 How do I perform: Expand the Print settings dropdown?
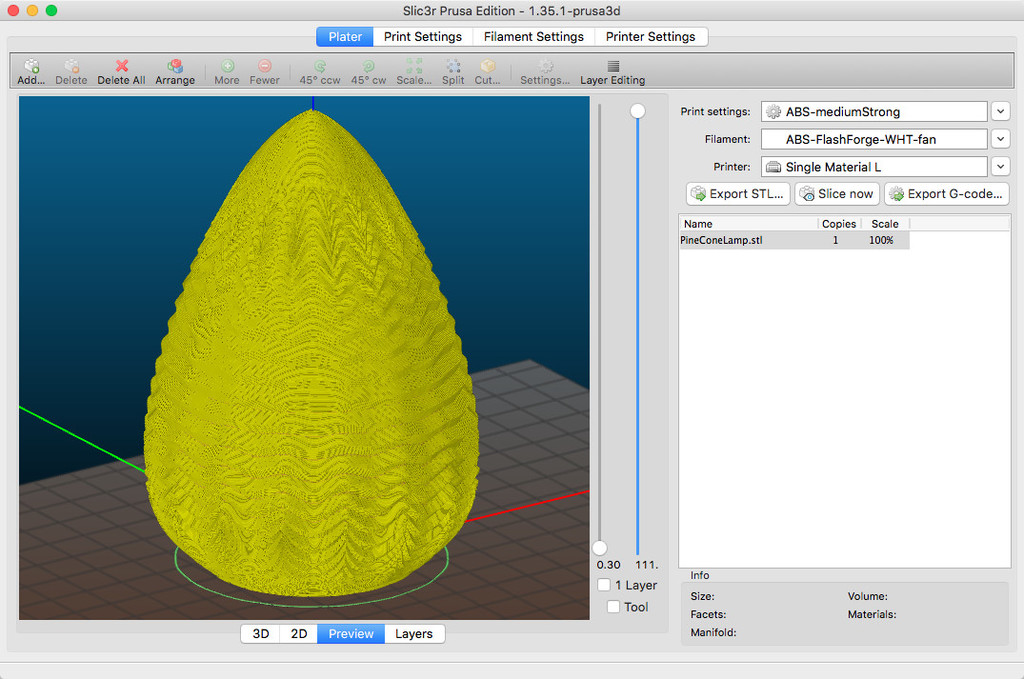click(1000, 112)
